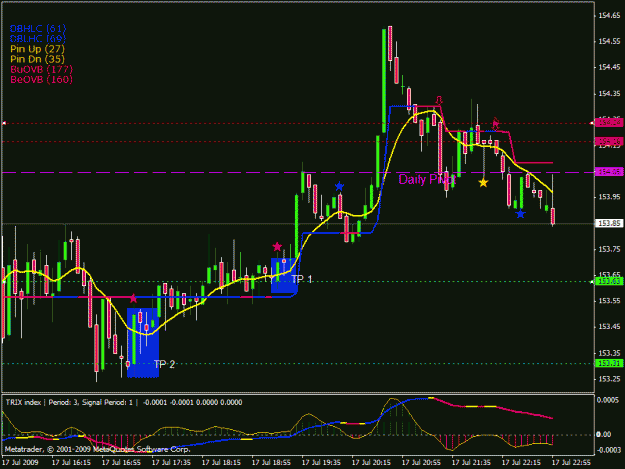Click the 17 Jul 20:15 time label
The height and width of the screenshot is (469, 625).
371,463
